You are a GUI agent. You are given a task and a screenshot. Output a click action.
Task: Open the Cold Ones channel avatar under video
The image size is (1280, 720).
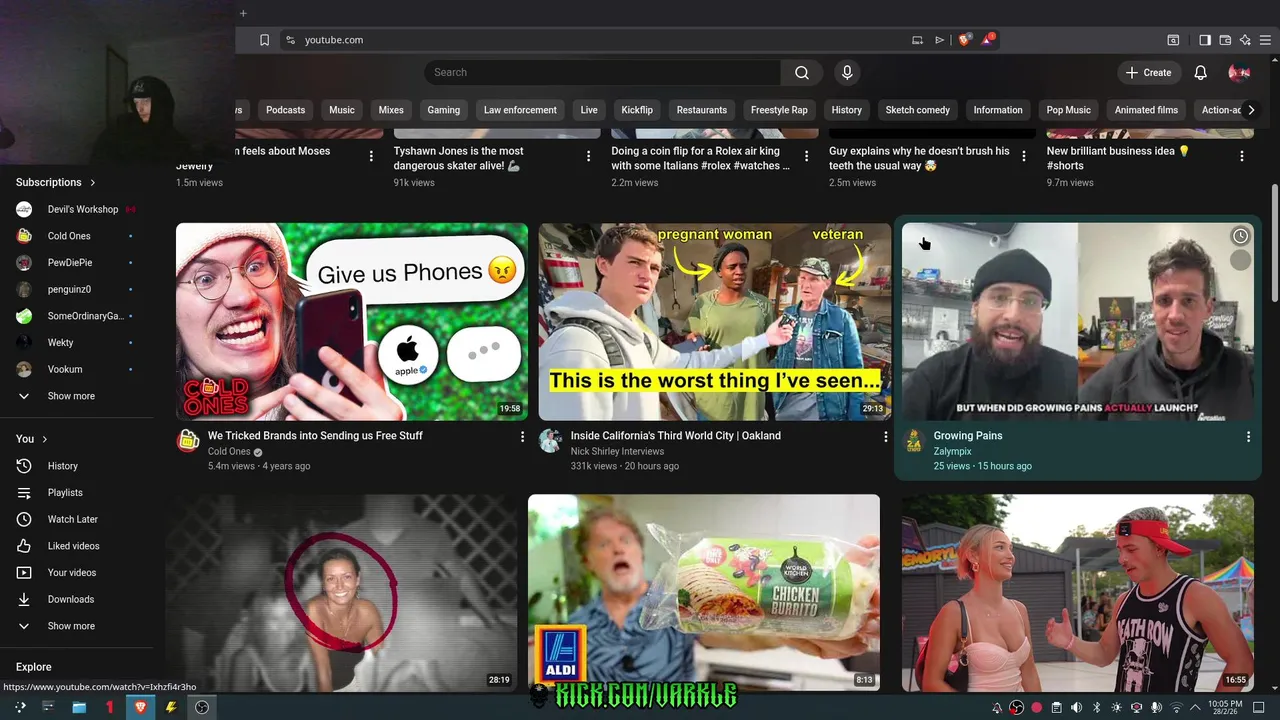click(x=188, y=441)
